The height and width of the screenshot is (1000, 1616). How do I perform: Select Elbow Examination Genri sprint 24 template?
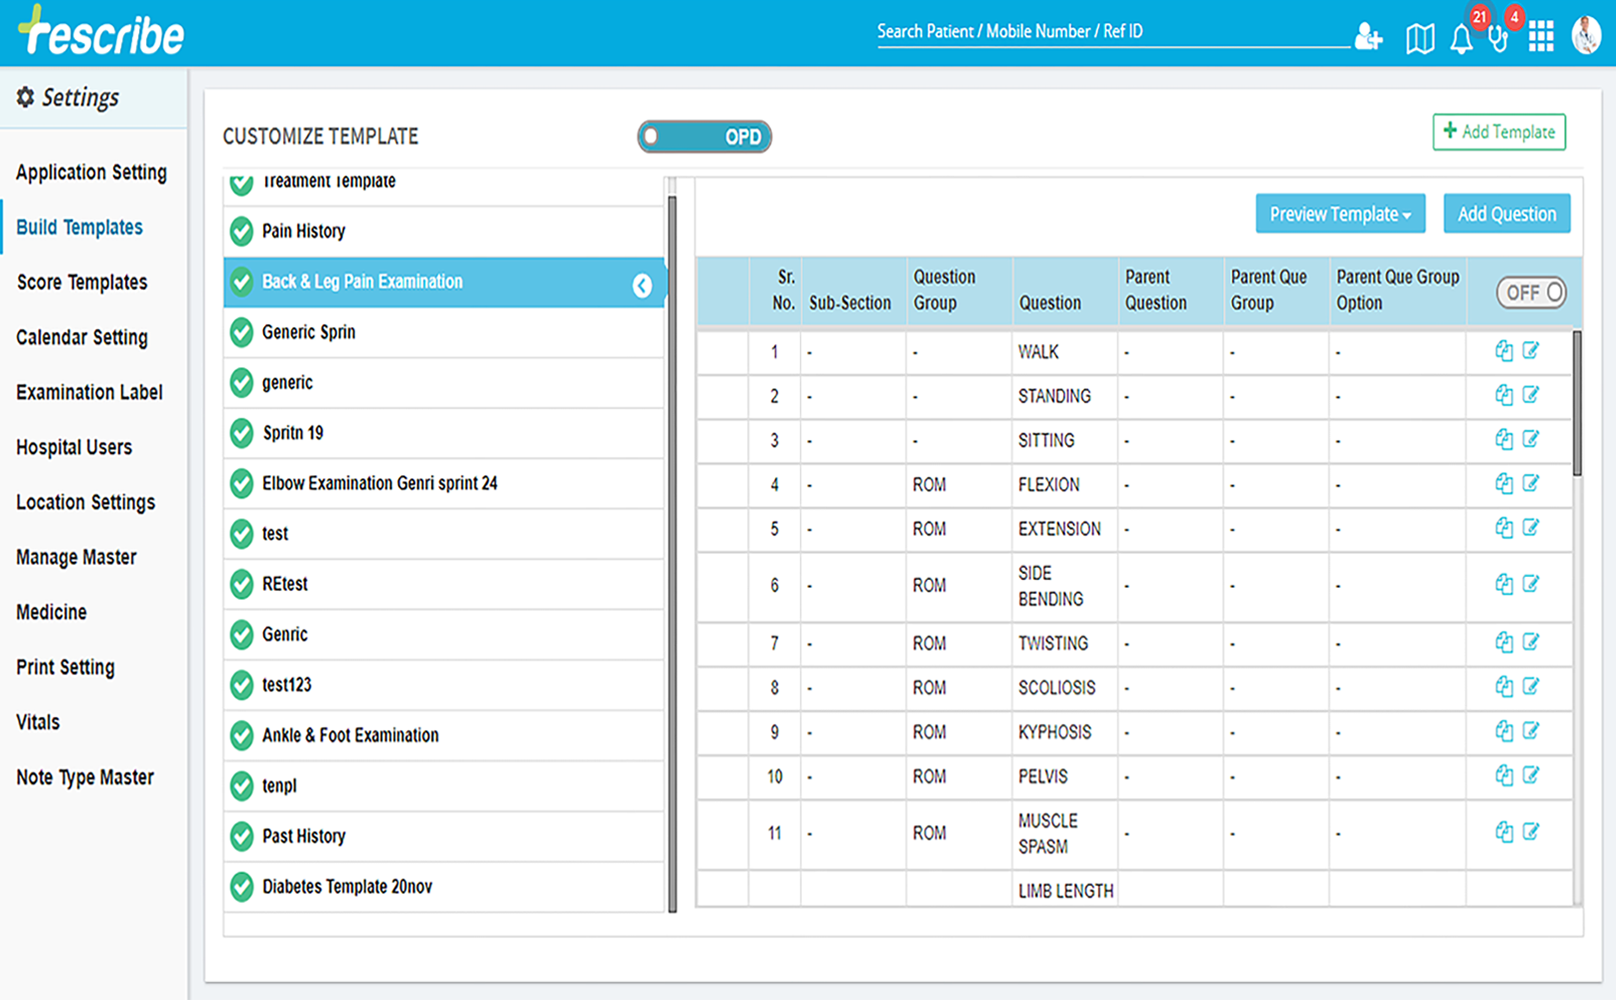(444, 484)
